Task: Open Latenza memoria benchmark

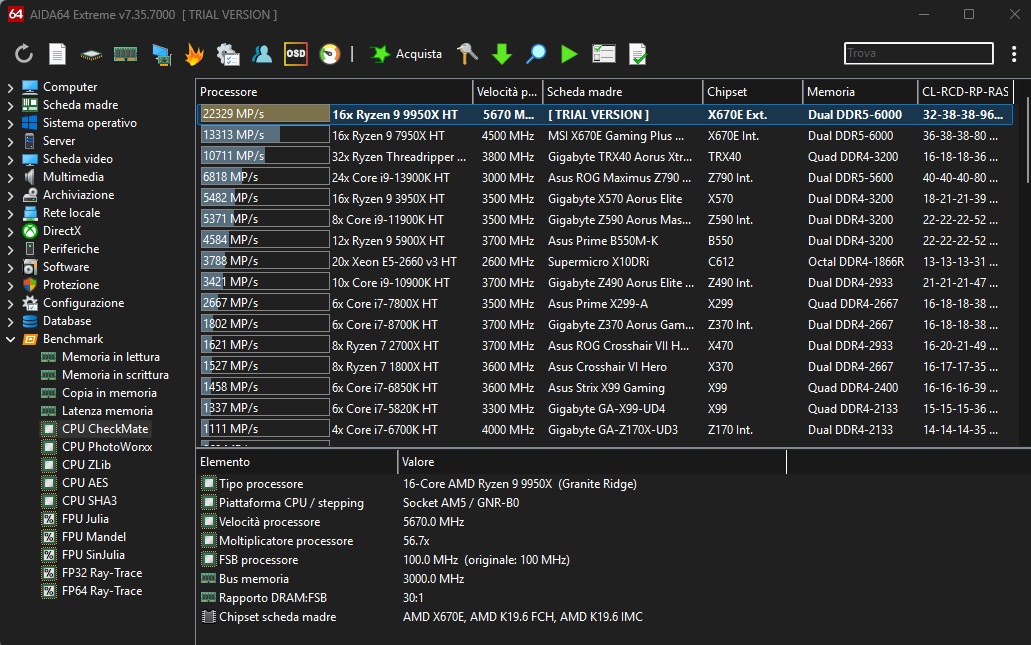Action: 107,411
